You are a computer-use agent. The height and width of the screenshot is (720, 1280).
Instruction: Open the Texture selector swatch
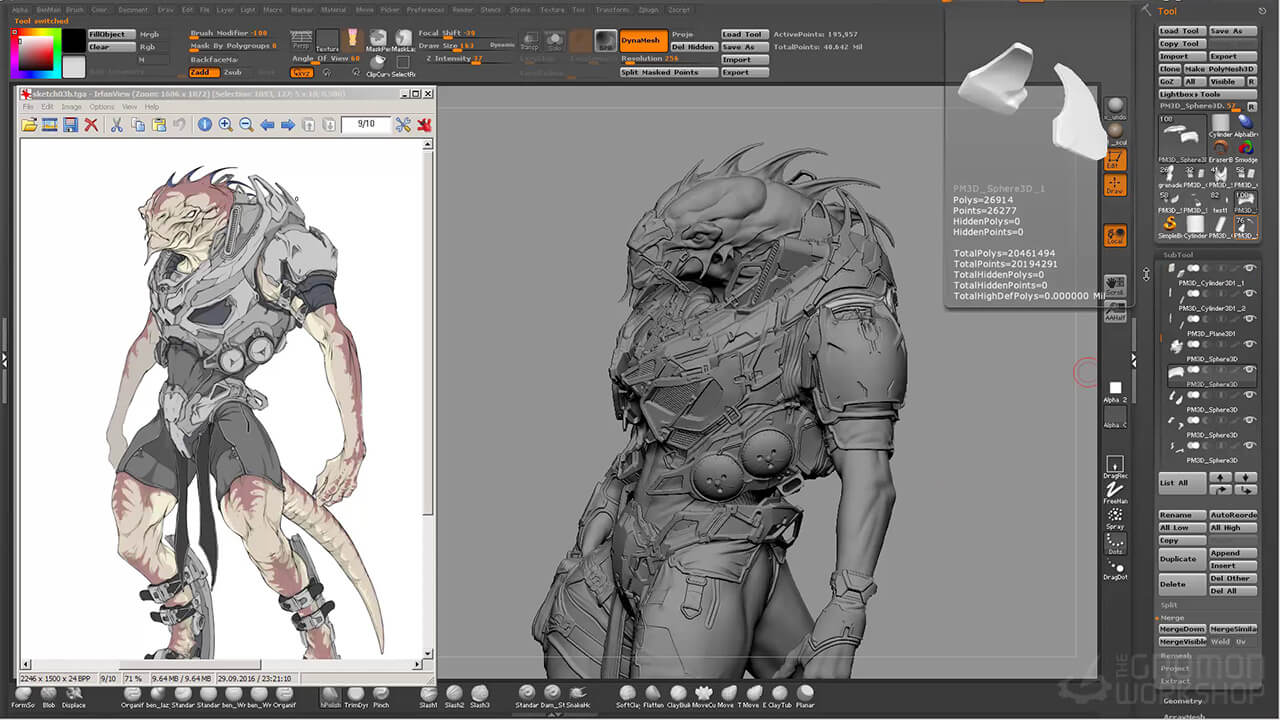click(x=327, y=40)
